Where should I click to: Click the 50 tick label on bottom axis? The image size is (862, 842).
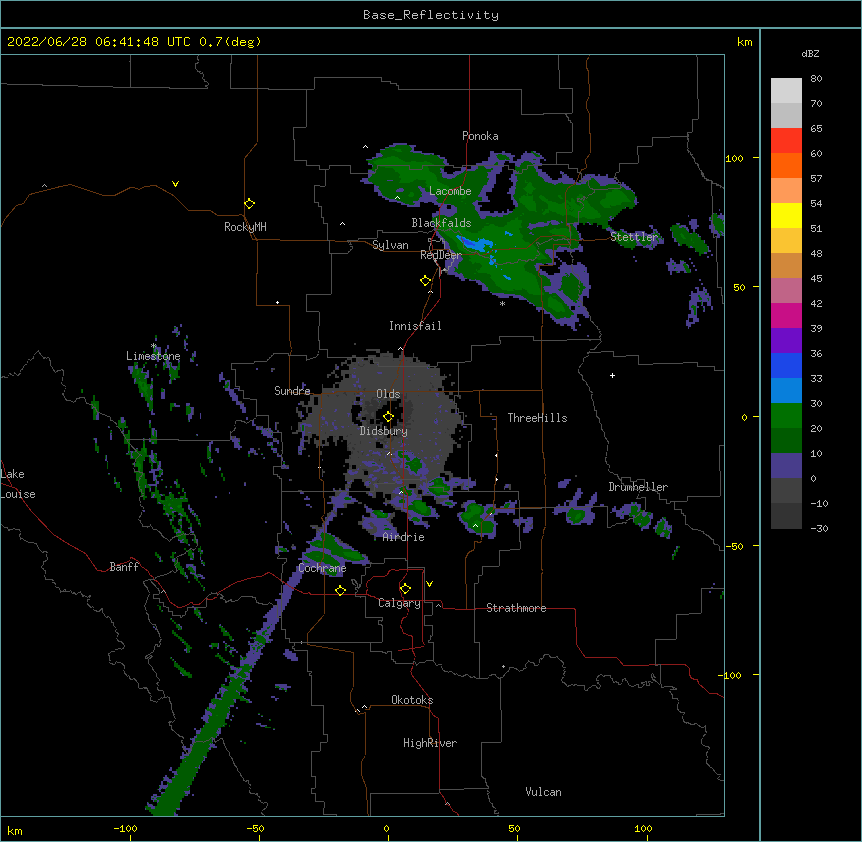pos(514,828)
